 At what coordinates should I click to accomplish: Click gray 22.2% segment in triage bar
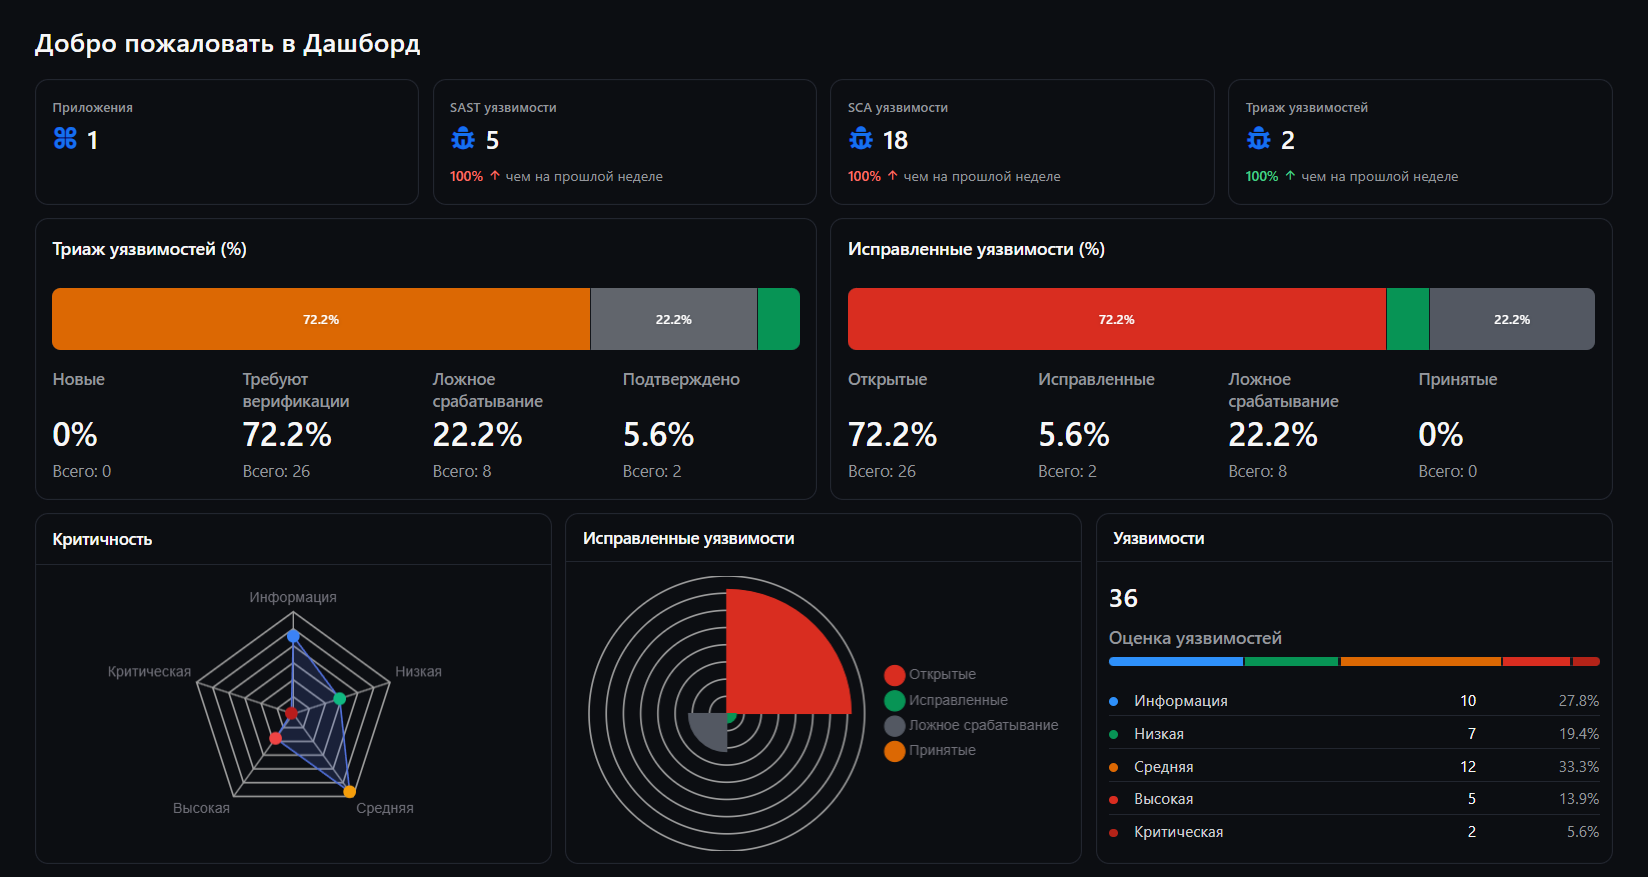(674, 319)
